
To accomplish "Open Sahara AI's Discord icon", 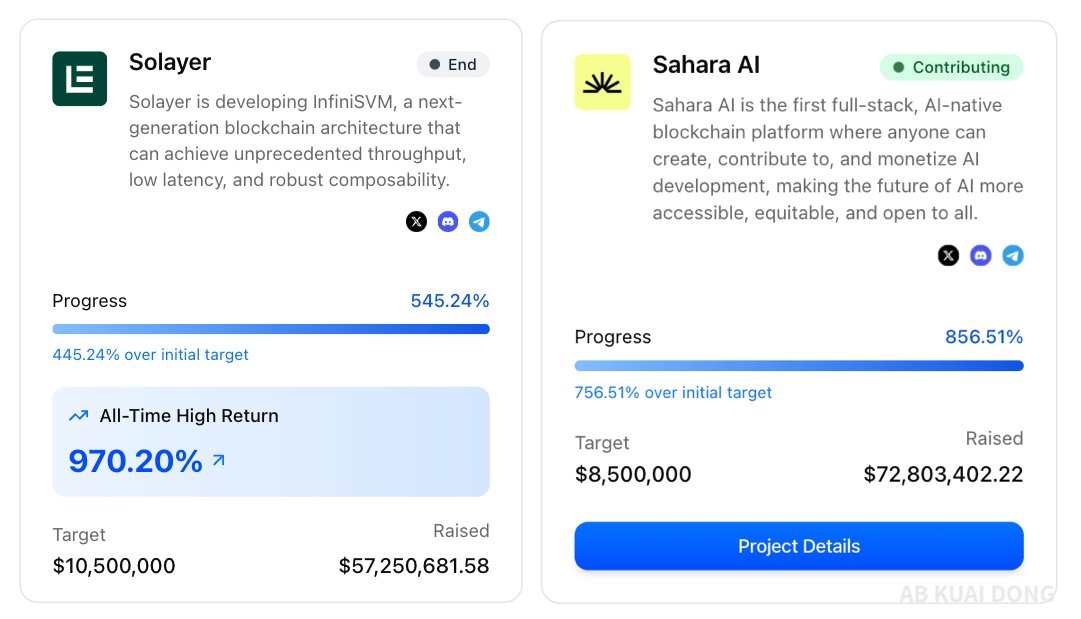I will [980, 255].
